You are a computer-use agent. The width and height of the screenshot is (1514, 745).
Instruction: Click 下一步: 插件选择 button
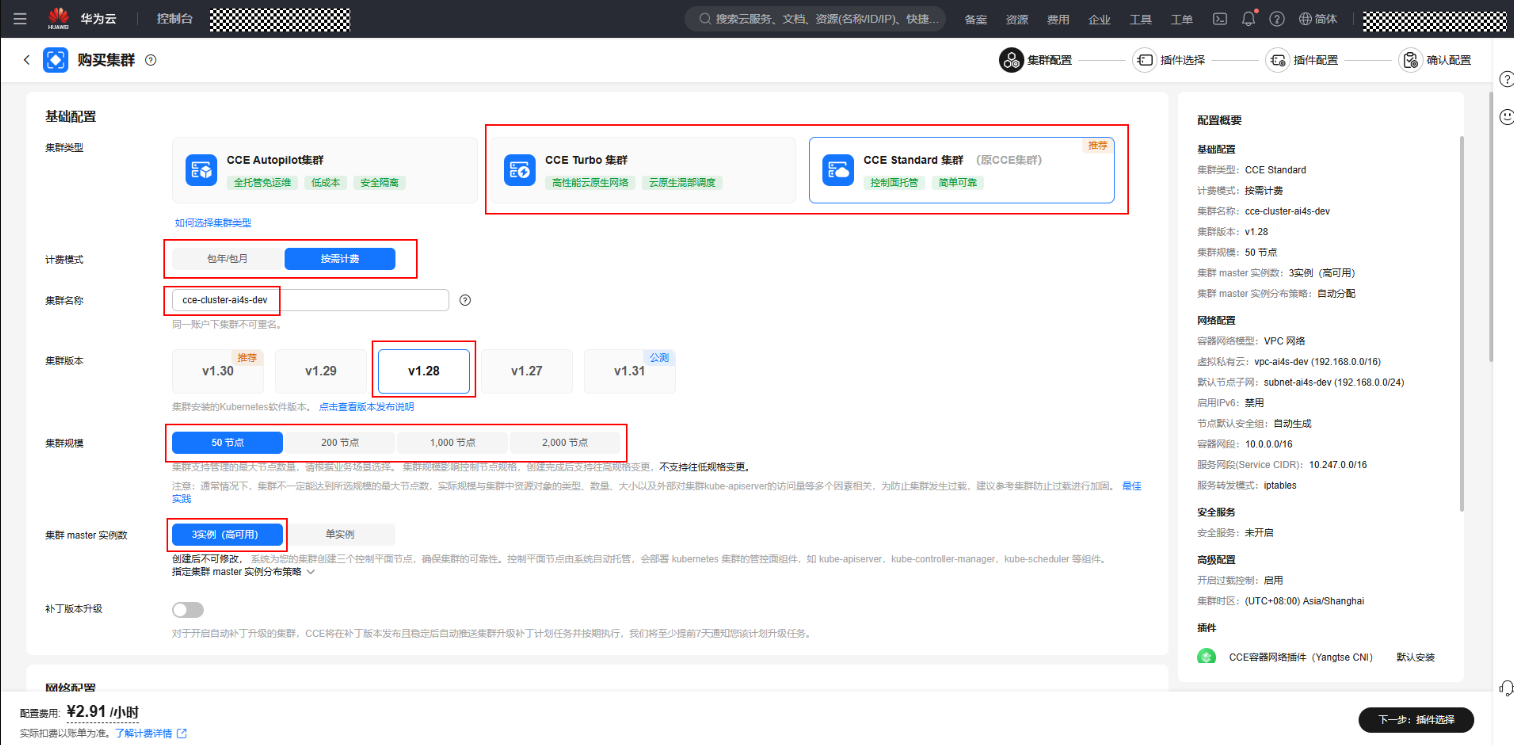click(x=1416, y=719)
